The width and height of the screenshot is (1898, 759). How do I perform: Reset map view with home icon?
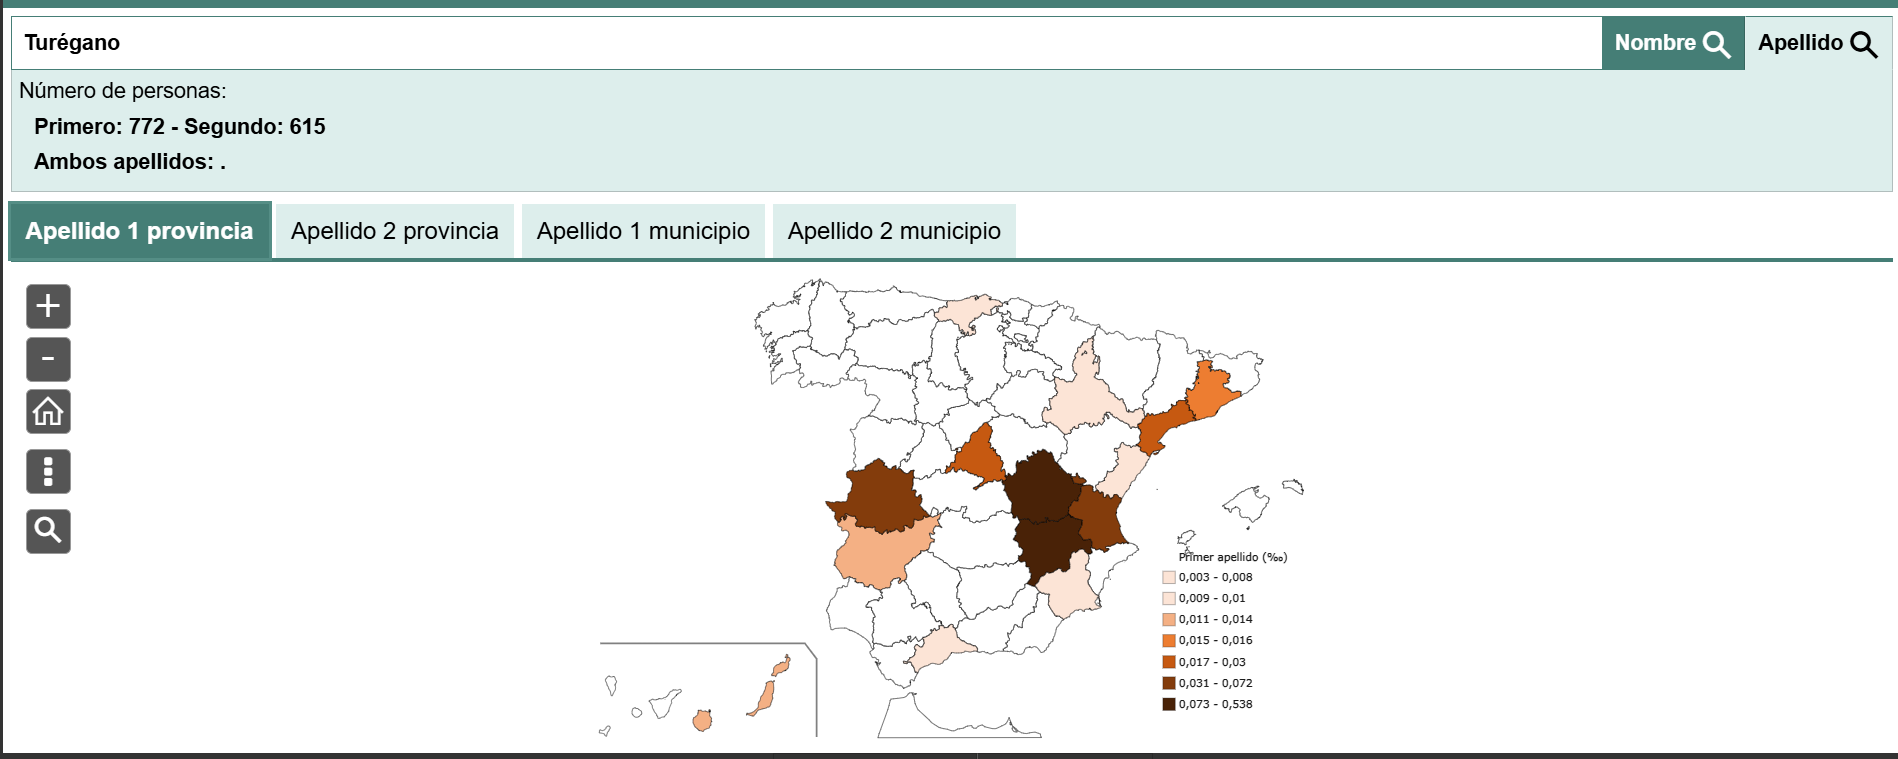point(48,412)
